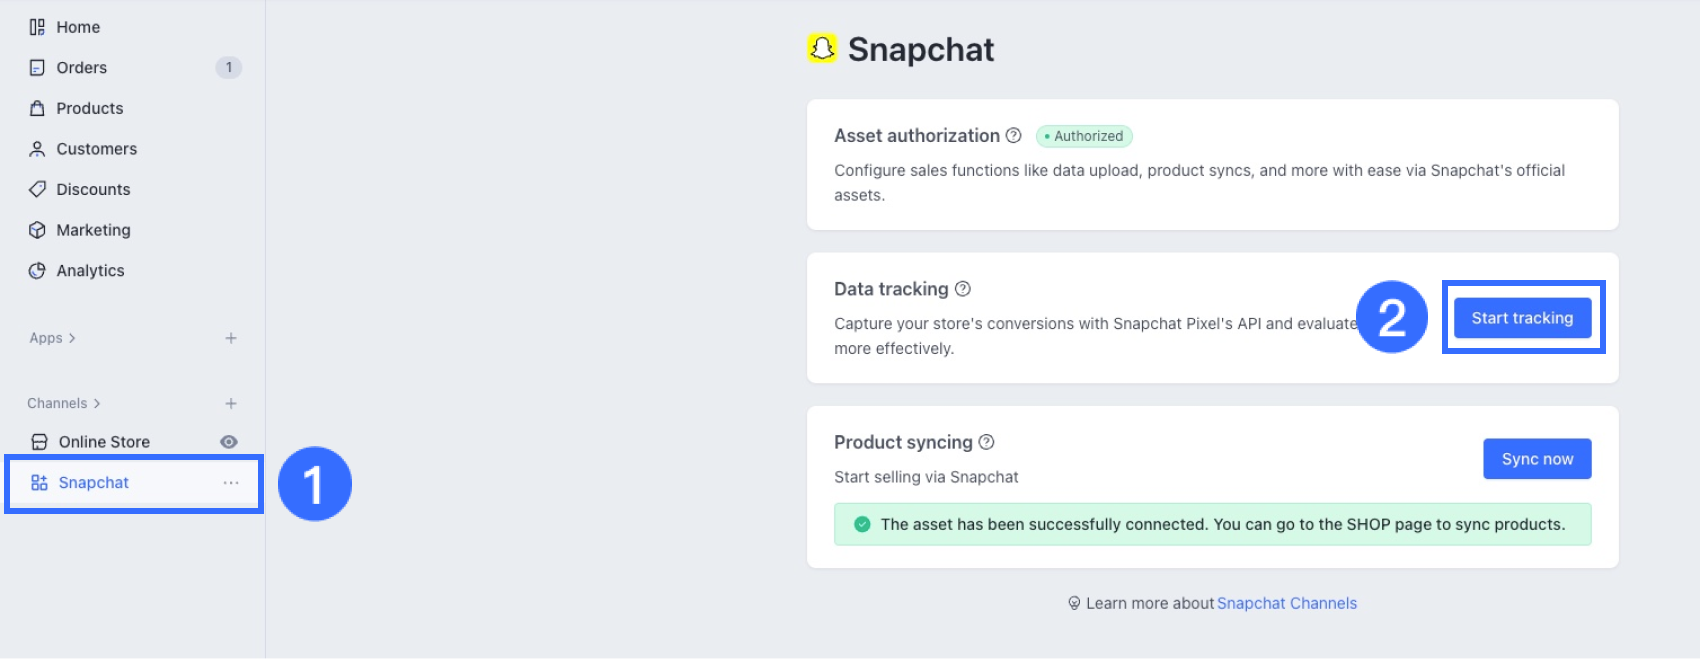This screenshot has height=659, width=1700.
Task: Click the Marketing cube icon
Action: click(37, 230)
